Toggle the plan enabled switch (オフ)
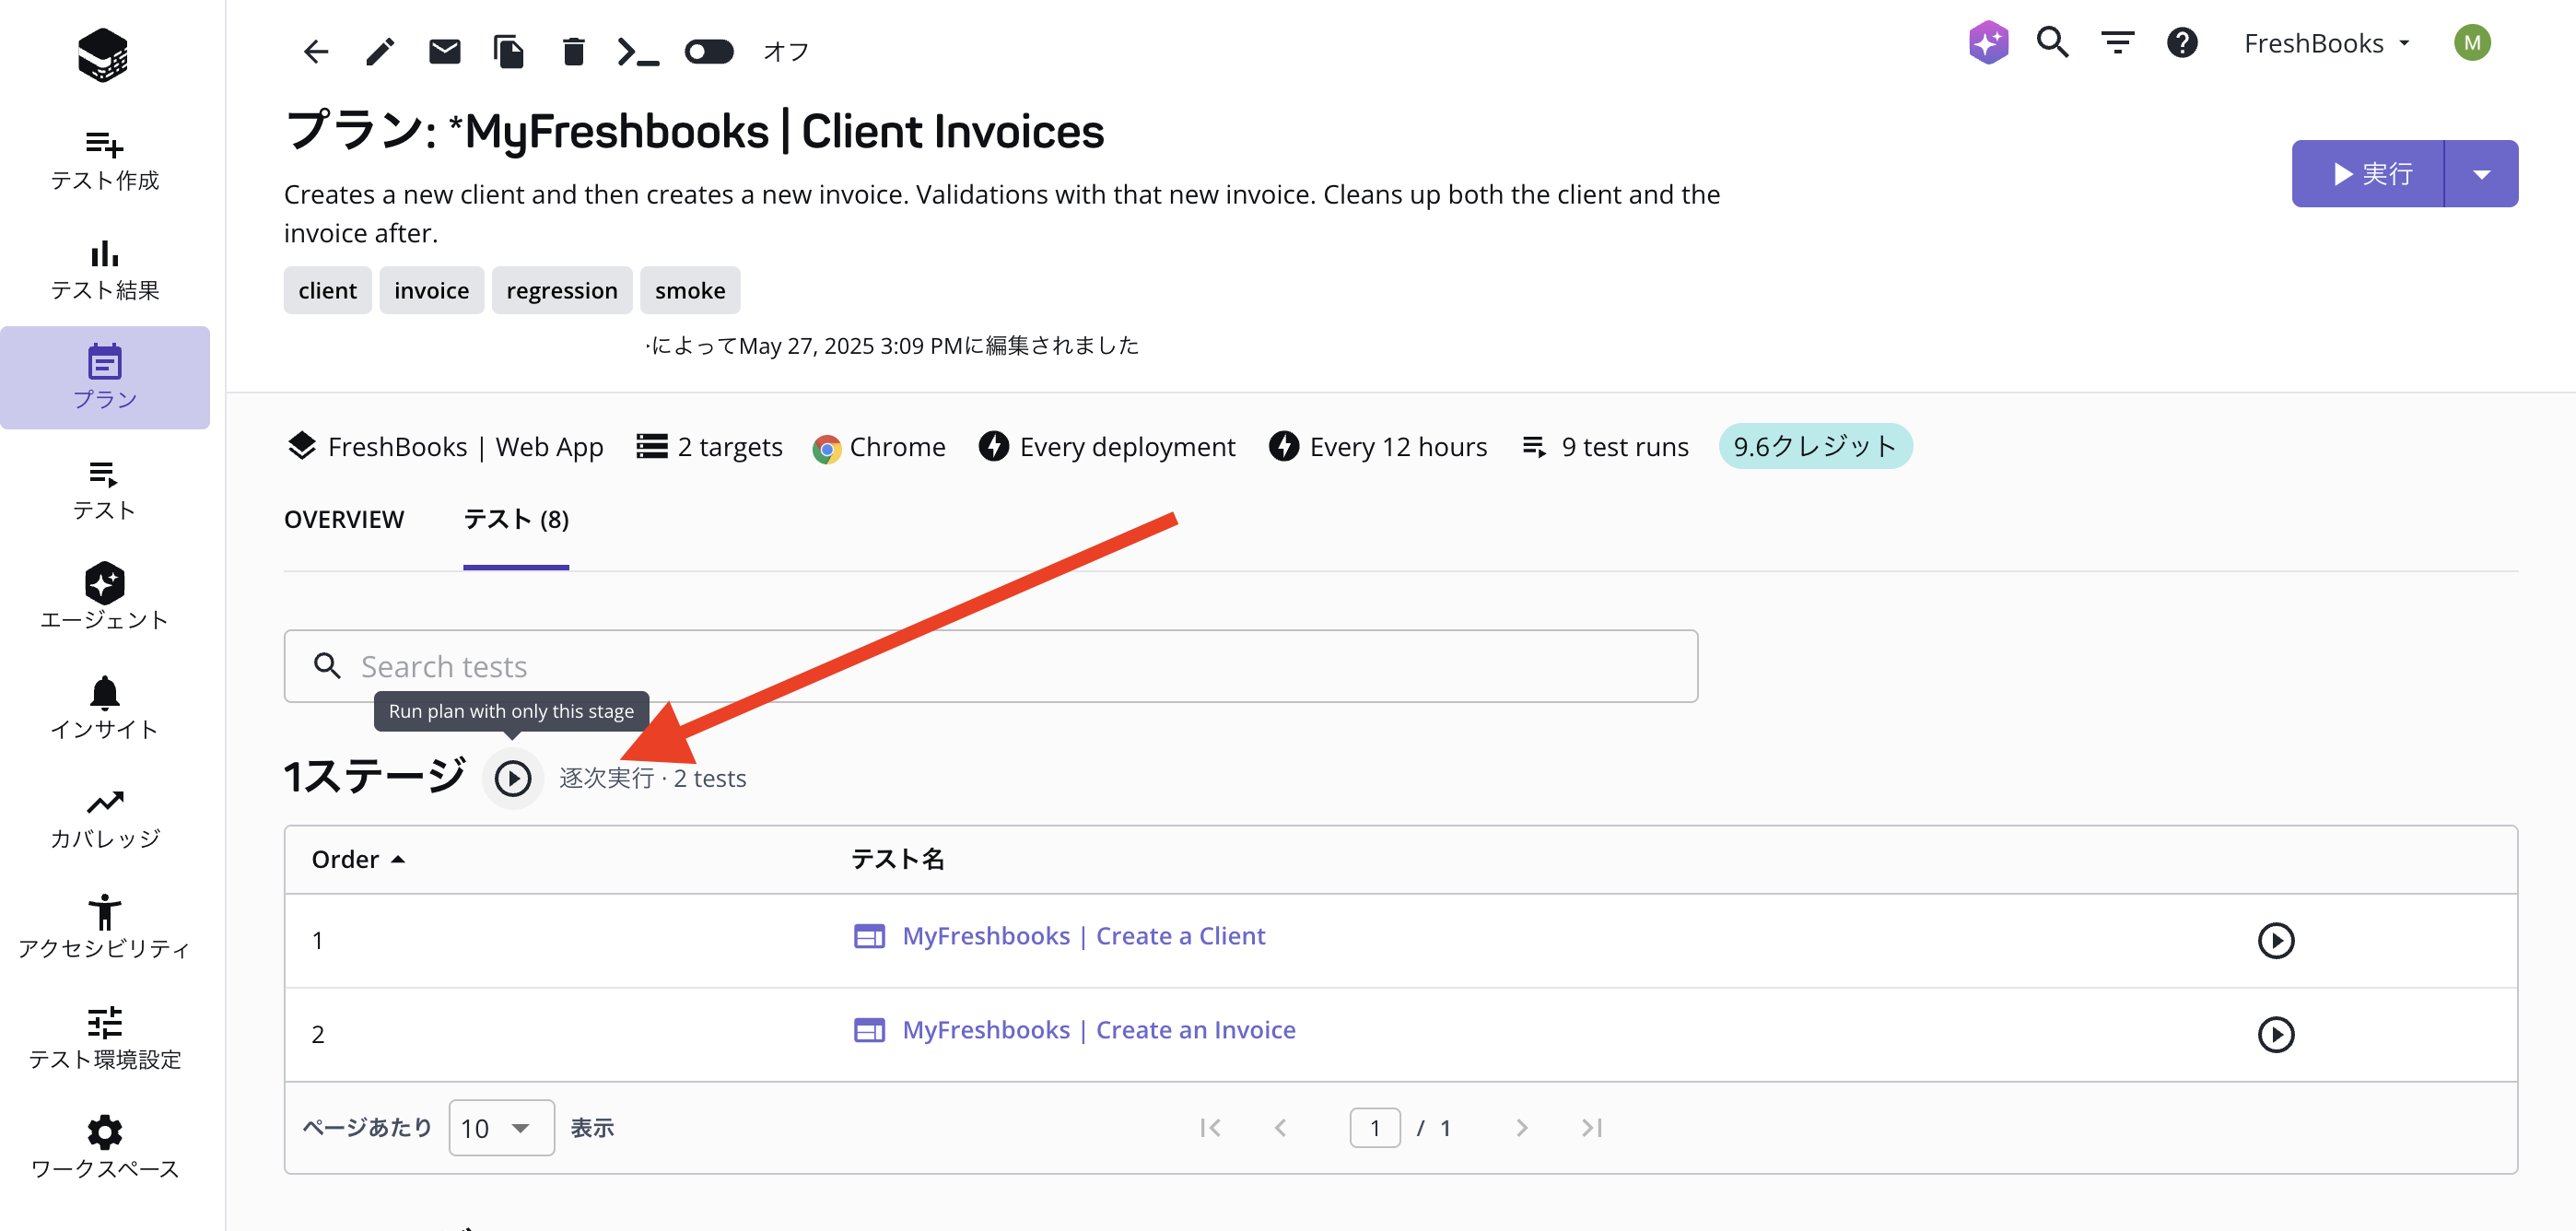 tap(709, 51)
